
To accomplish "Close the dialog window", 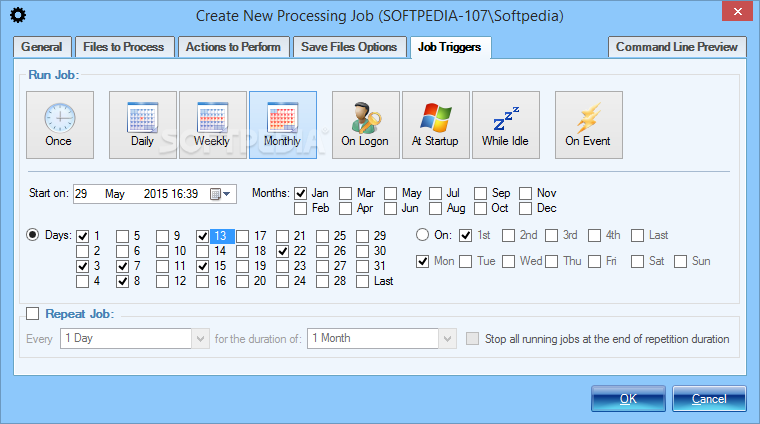I will (x=737, y=11).
